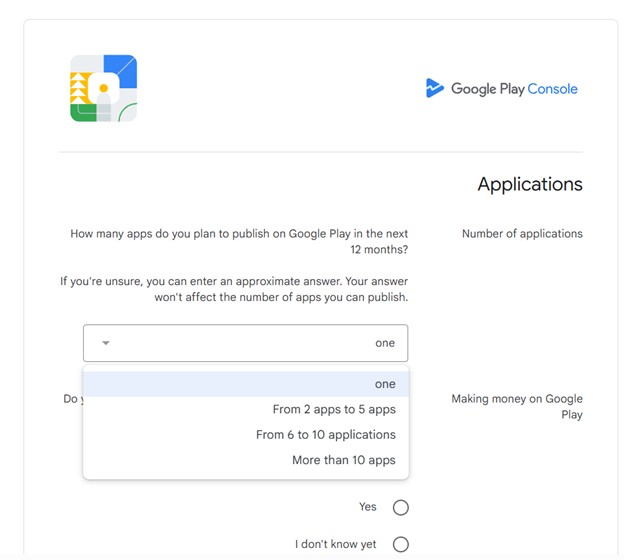The image size is (624, 560).
Task: Select the "I don't know yet" radio button
Action: click(x=401, y=545)
